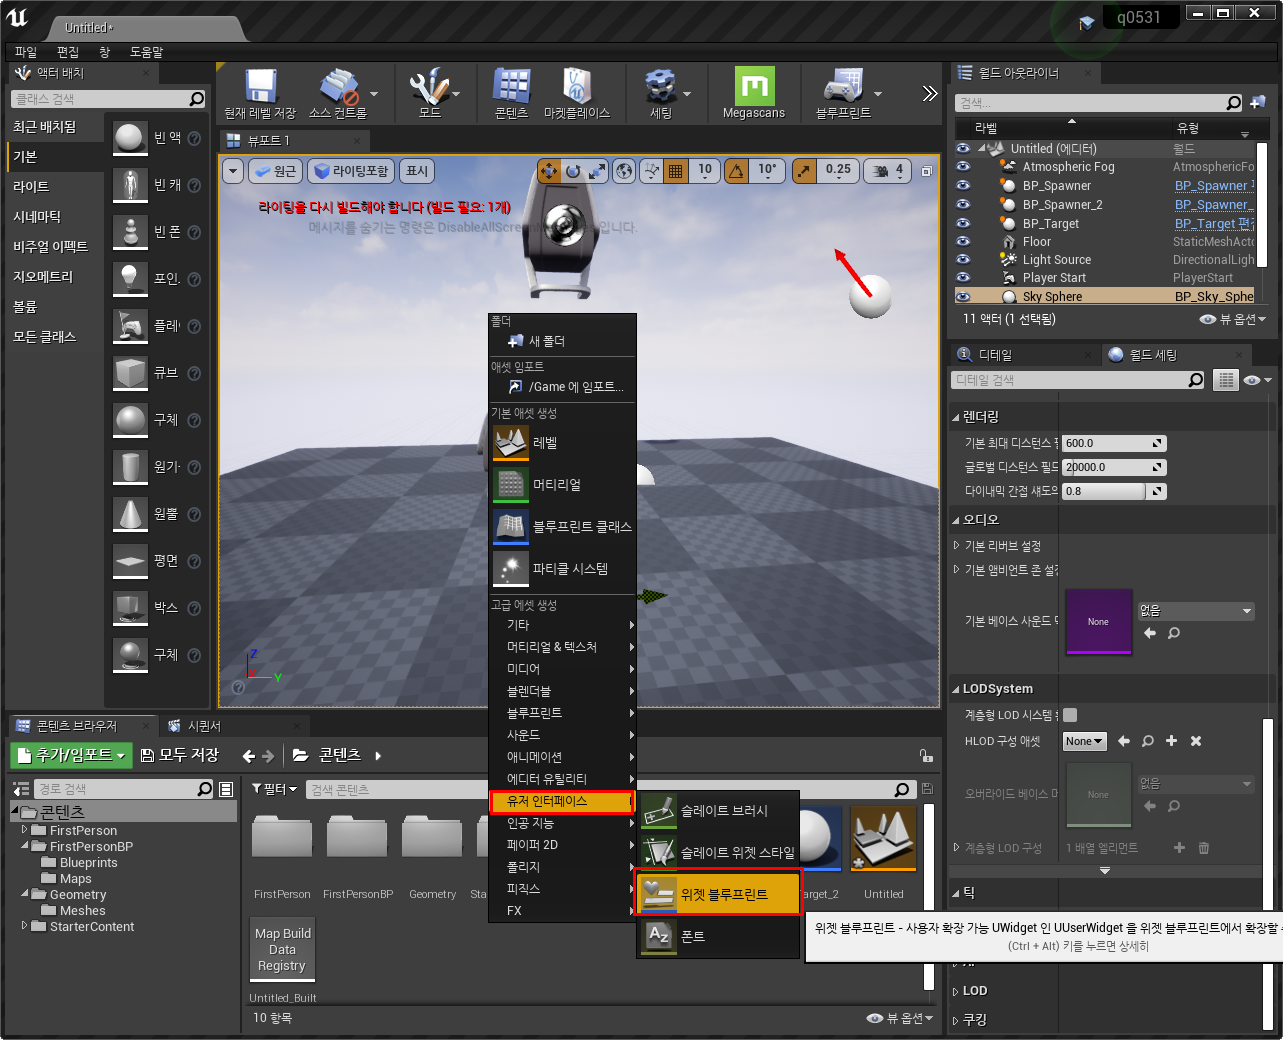Select the Point Light bulb icon
Viewport: 1283px width, 1040px height.
[130, 279]
